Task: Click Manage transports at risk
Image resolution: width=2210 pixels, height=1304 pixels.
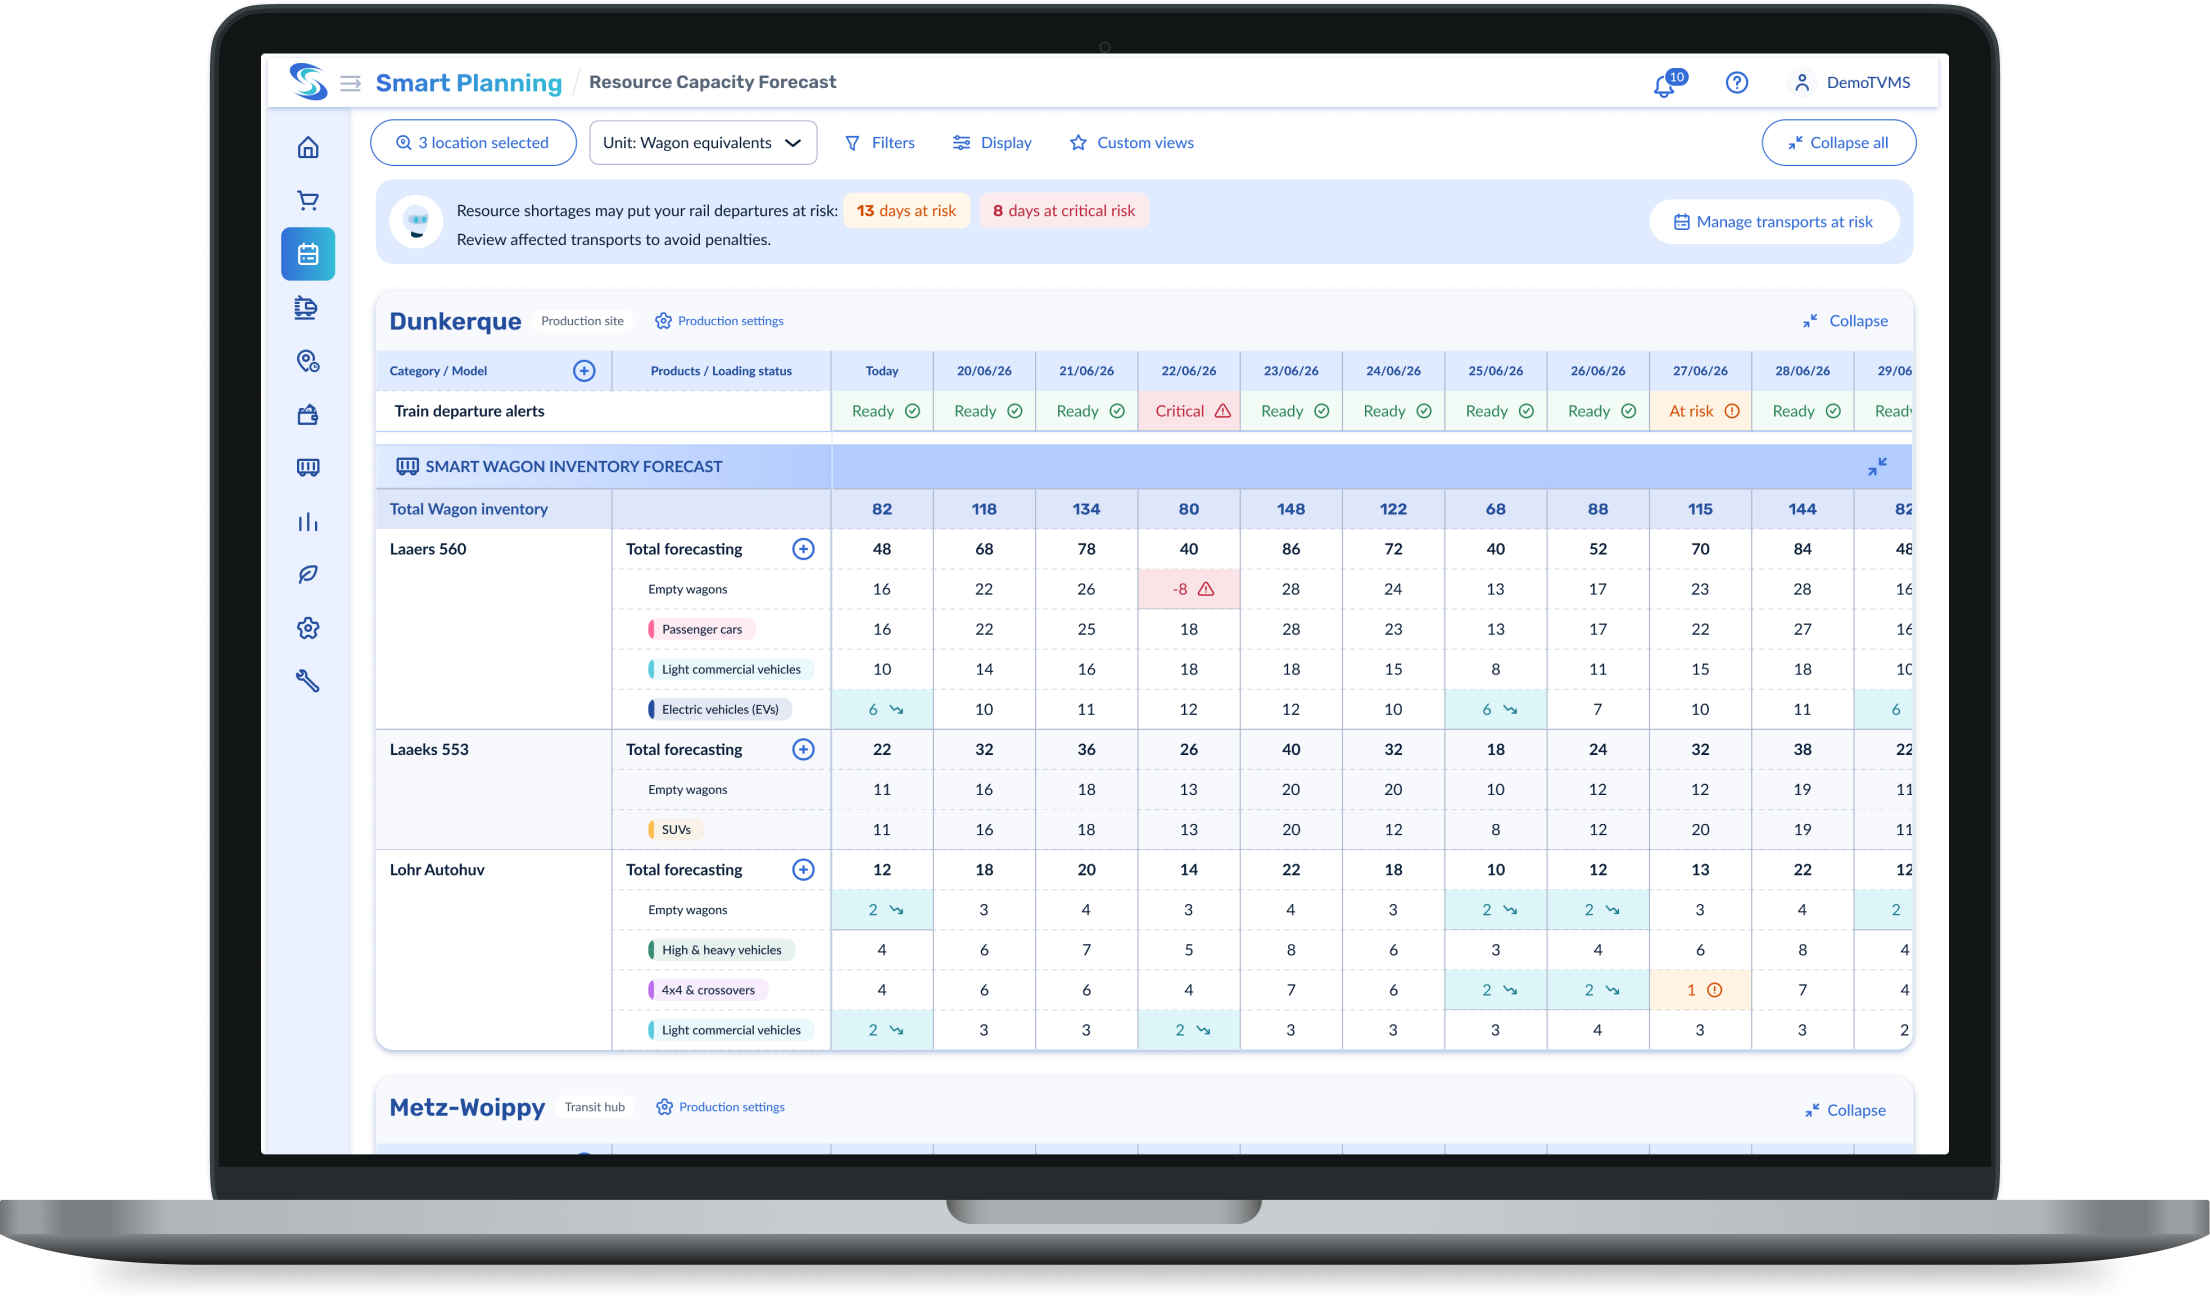Action: [x=1774, y=222]
